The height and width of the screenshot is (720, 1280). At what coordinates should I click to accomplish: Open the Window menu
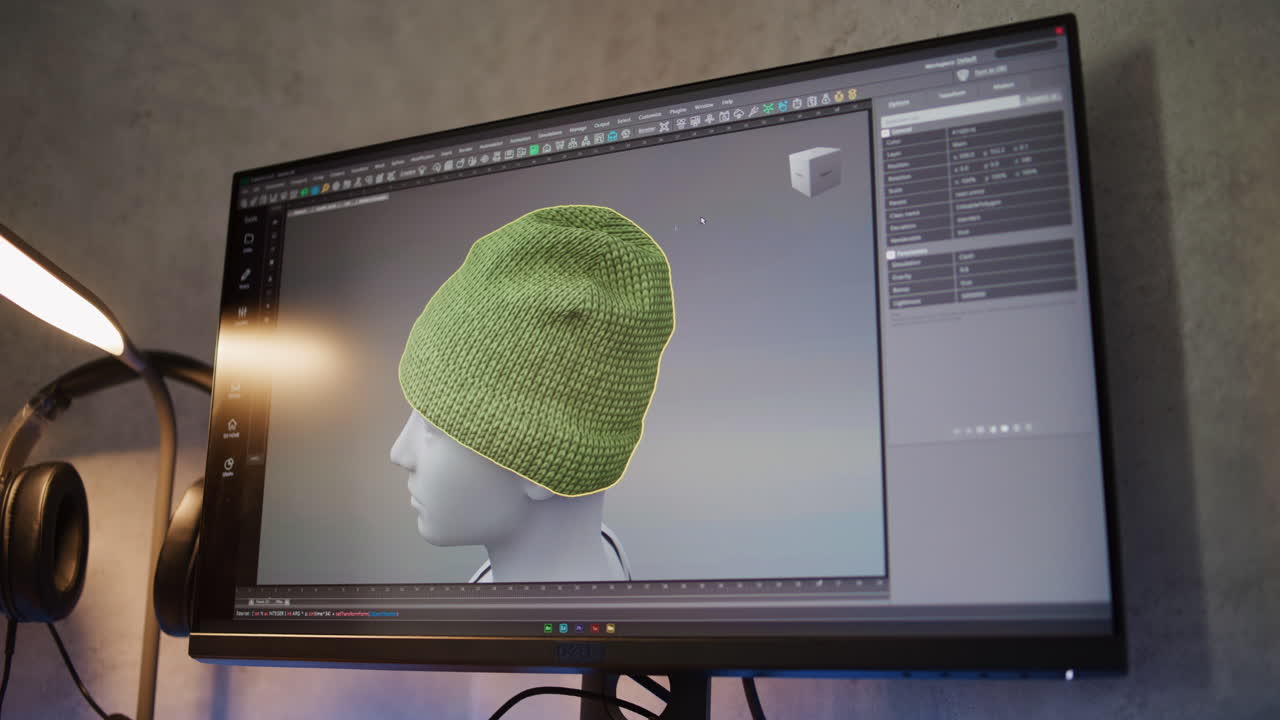[x=703, y=105]
